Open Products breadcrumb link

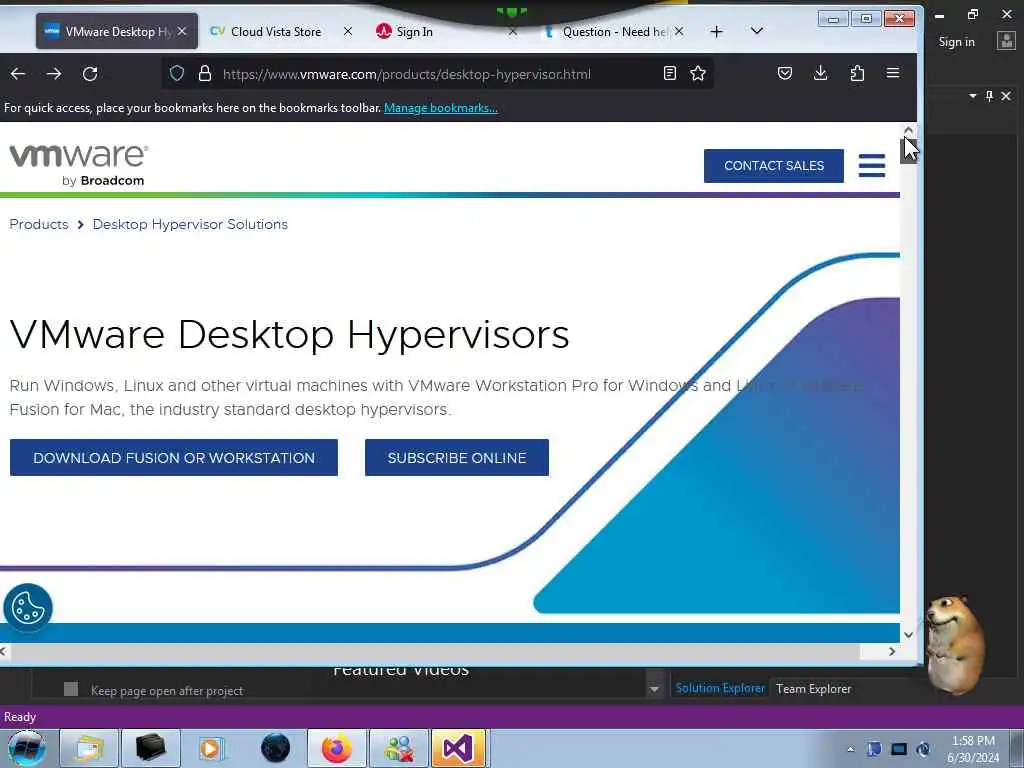(x=39, y=224)
